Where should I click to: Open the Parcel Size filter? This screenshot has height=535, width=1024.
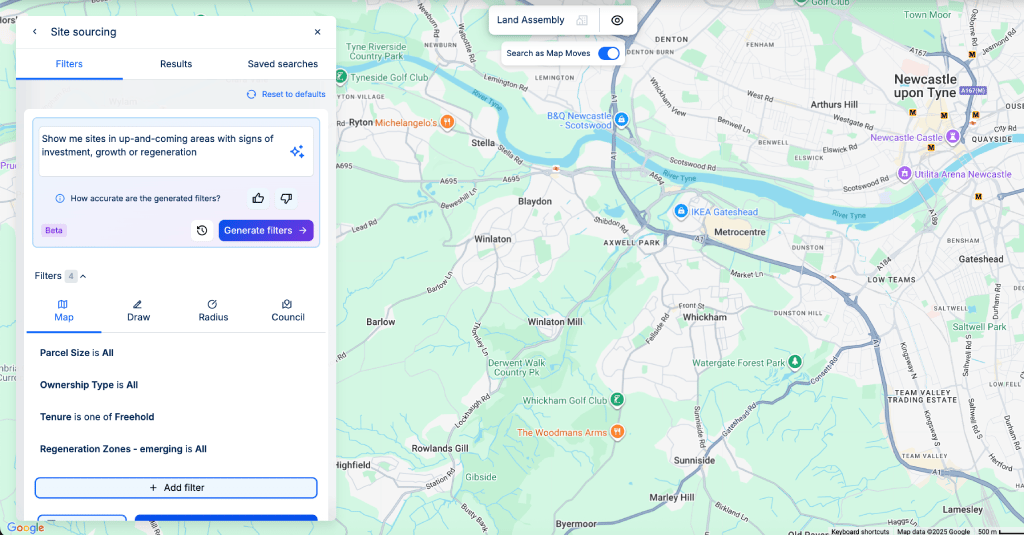tap(77, 353)
